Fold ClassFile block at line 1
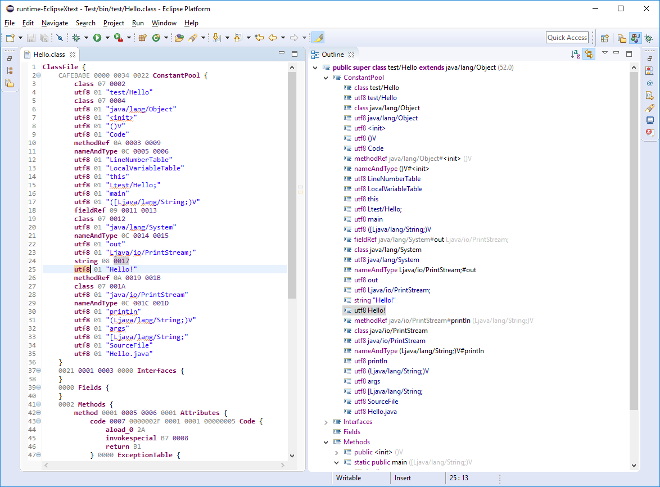Image resolution: width=660 pixels, height=487 pixels. (37, 65)
